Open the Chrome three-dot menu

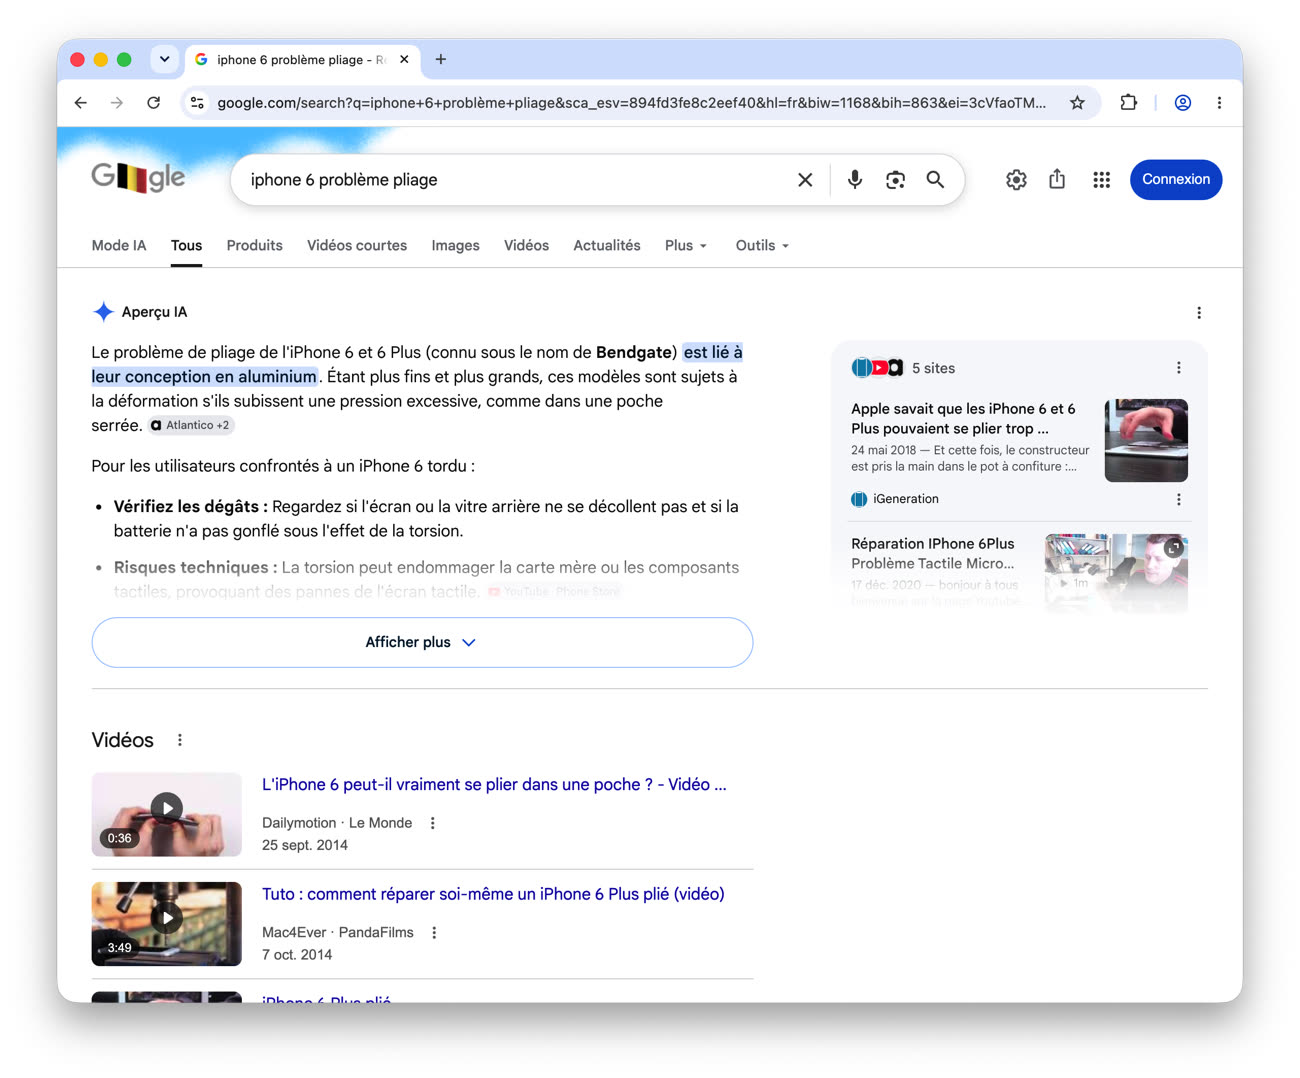1219,102
